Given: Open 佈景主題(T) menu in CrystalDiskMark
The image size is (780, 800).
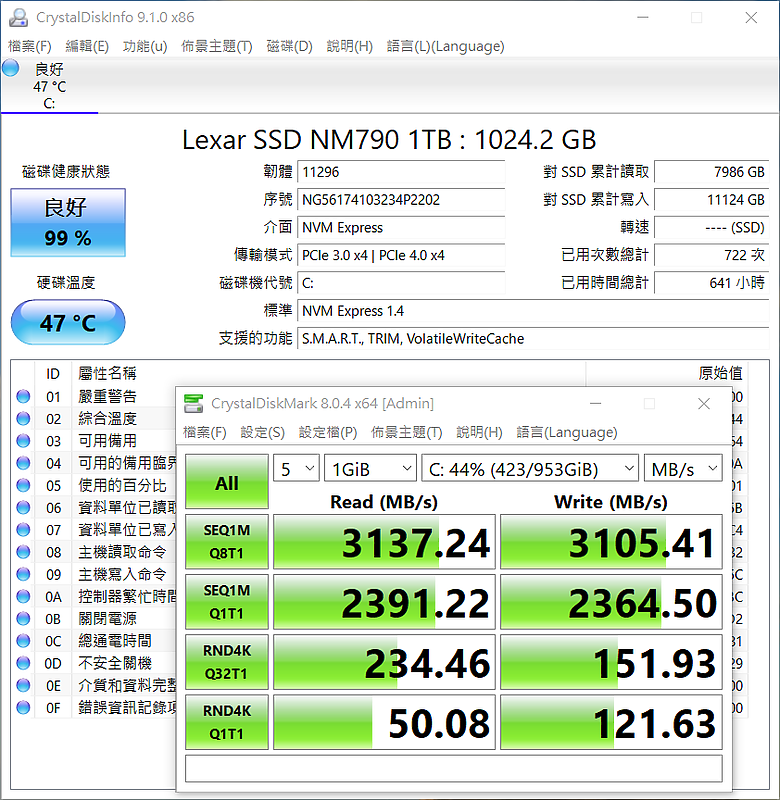Looking at the screenshot, I should tap(407, 433).
